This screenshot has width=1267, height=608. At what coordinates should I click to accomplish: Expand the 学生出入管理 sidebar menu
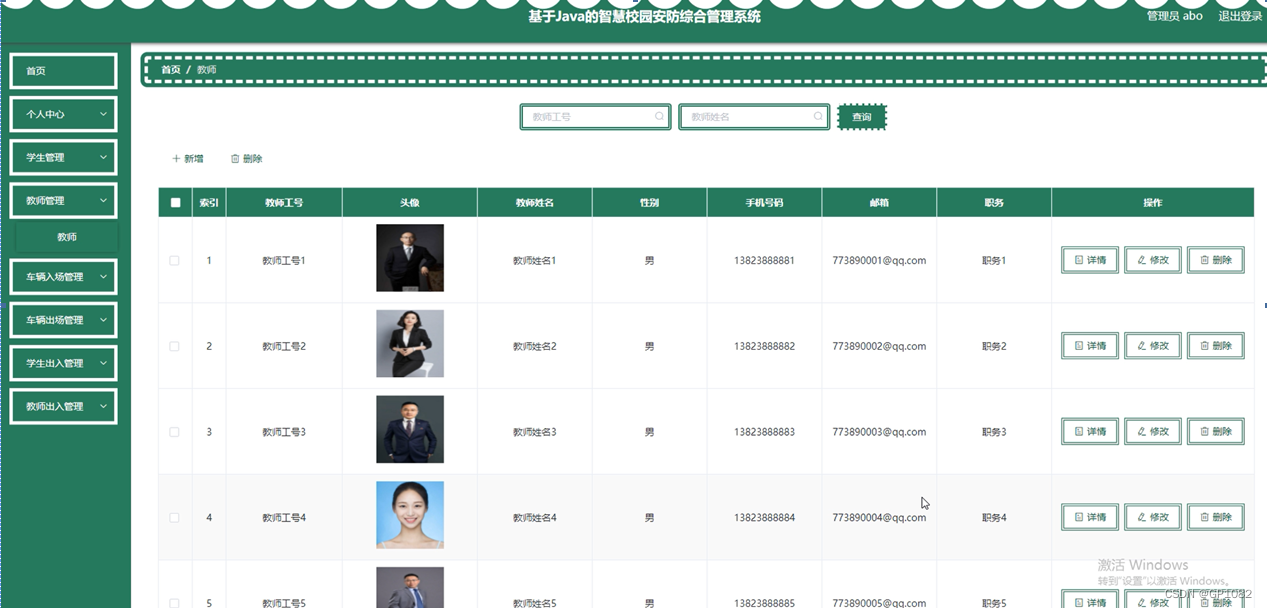(63, 363)
